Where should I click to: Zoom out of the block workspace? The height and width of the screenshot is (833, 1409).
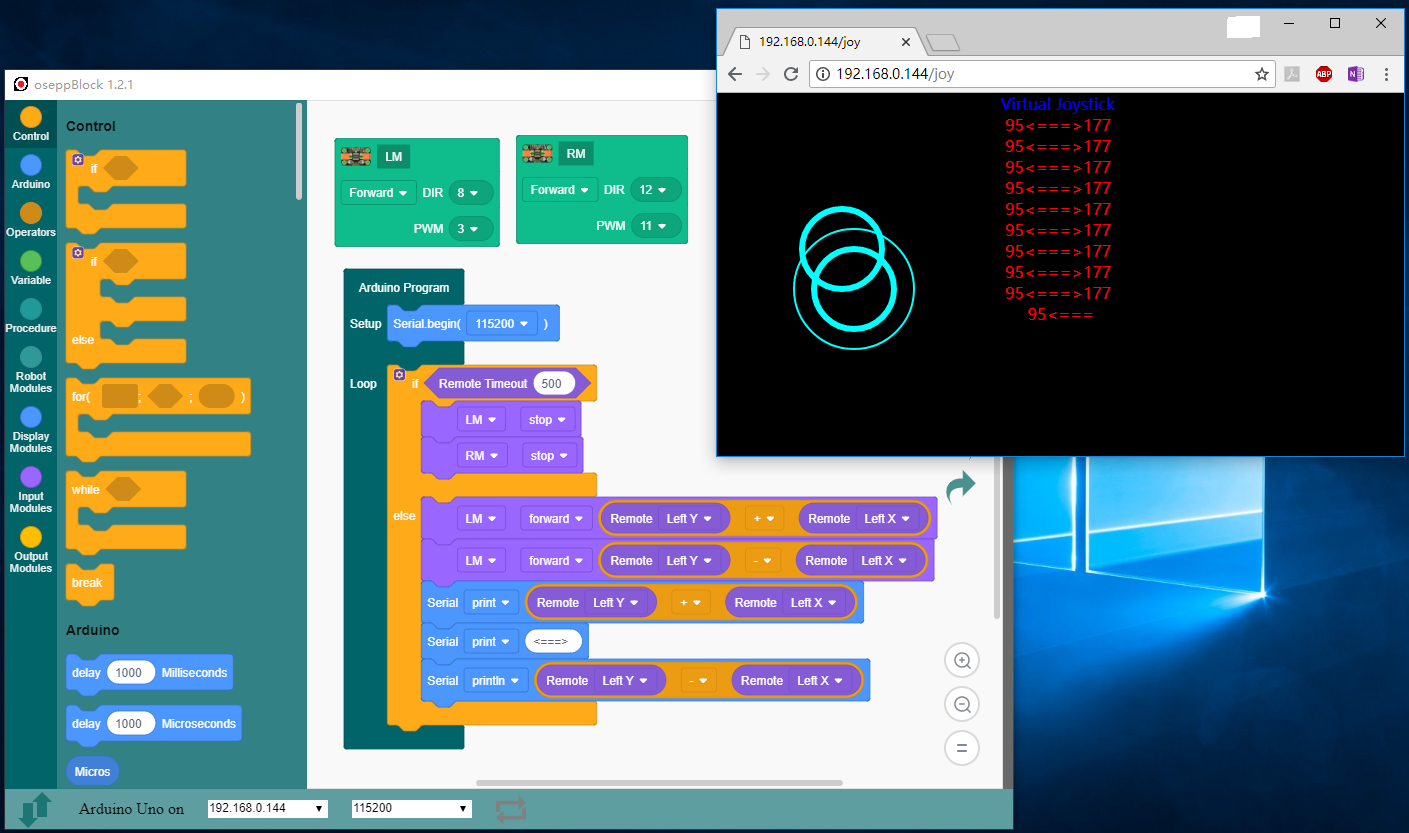[962, 704]
